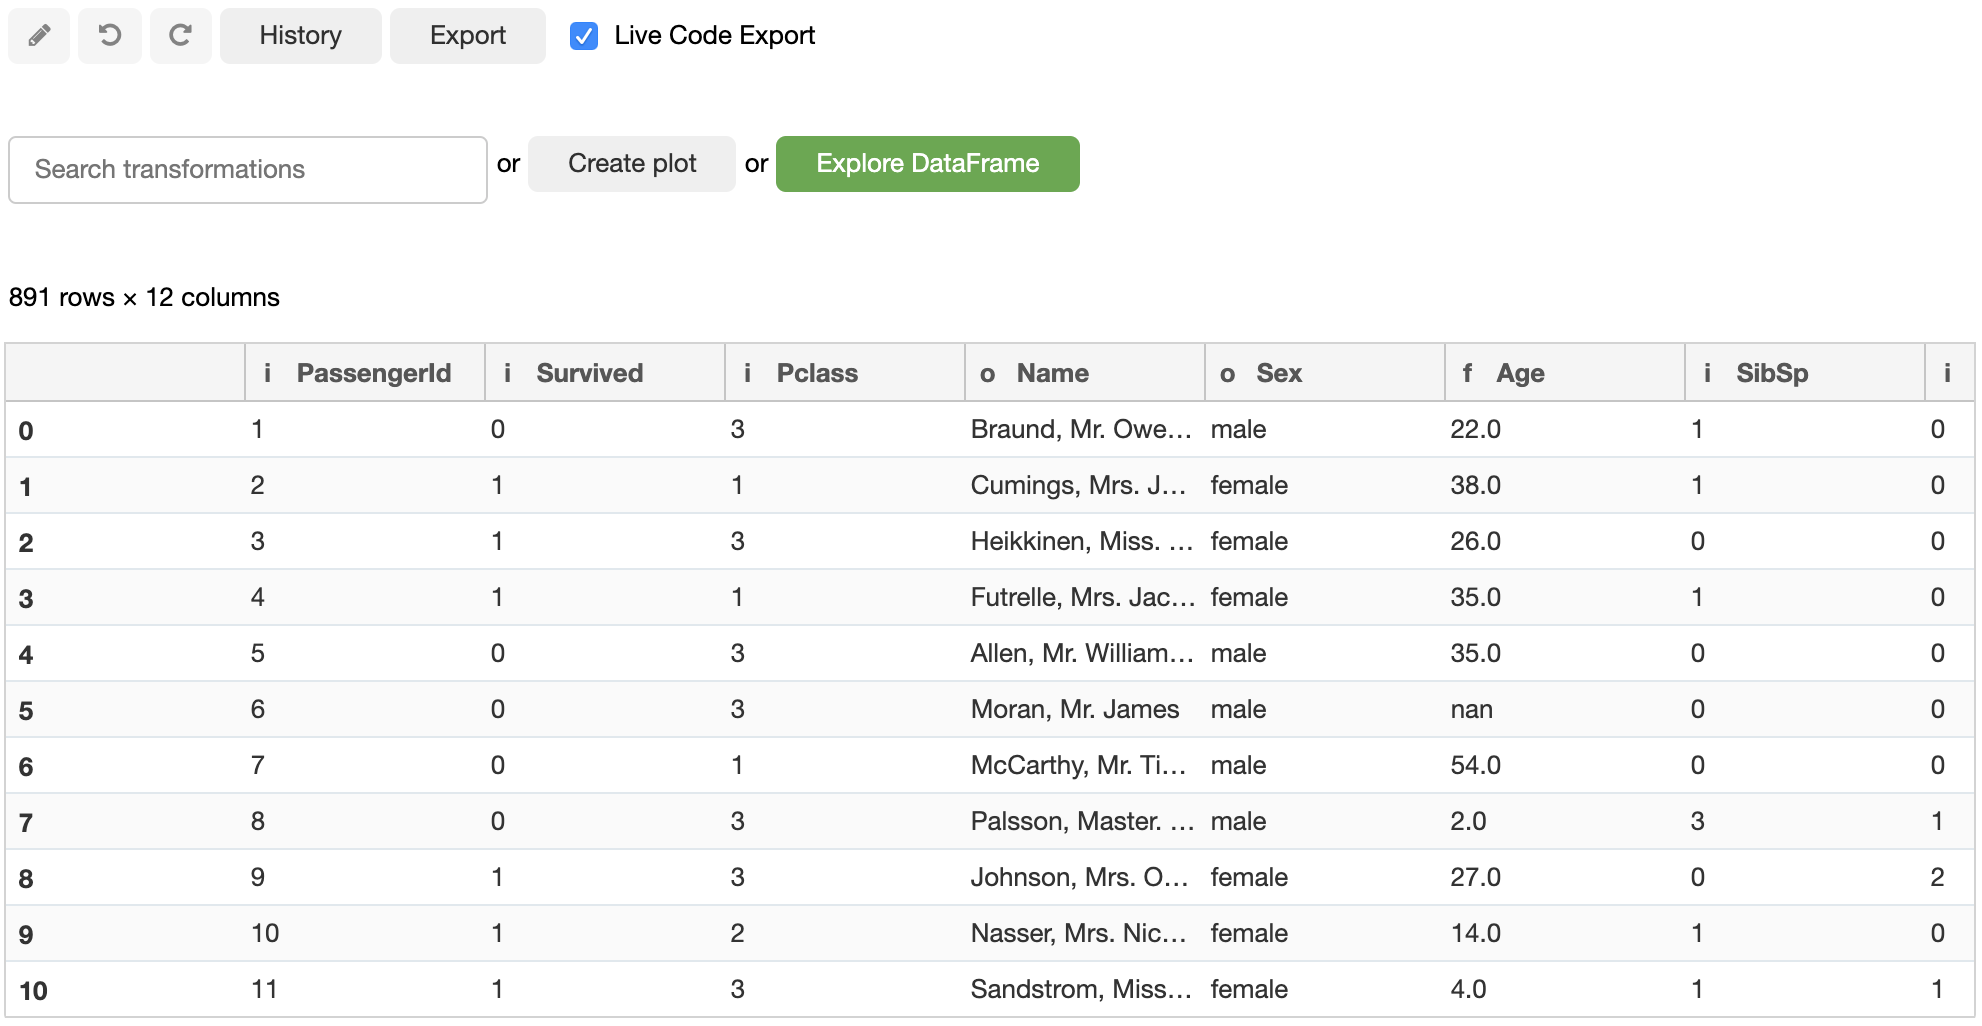Viewport: 1982px width, 1026px height.
Task: Select the Name column header
Action: point(1085,373)
